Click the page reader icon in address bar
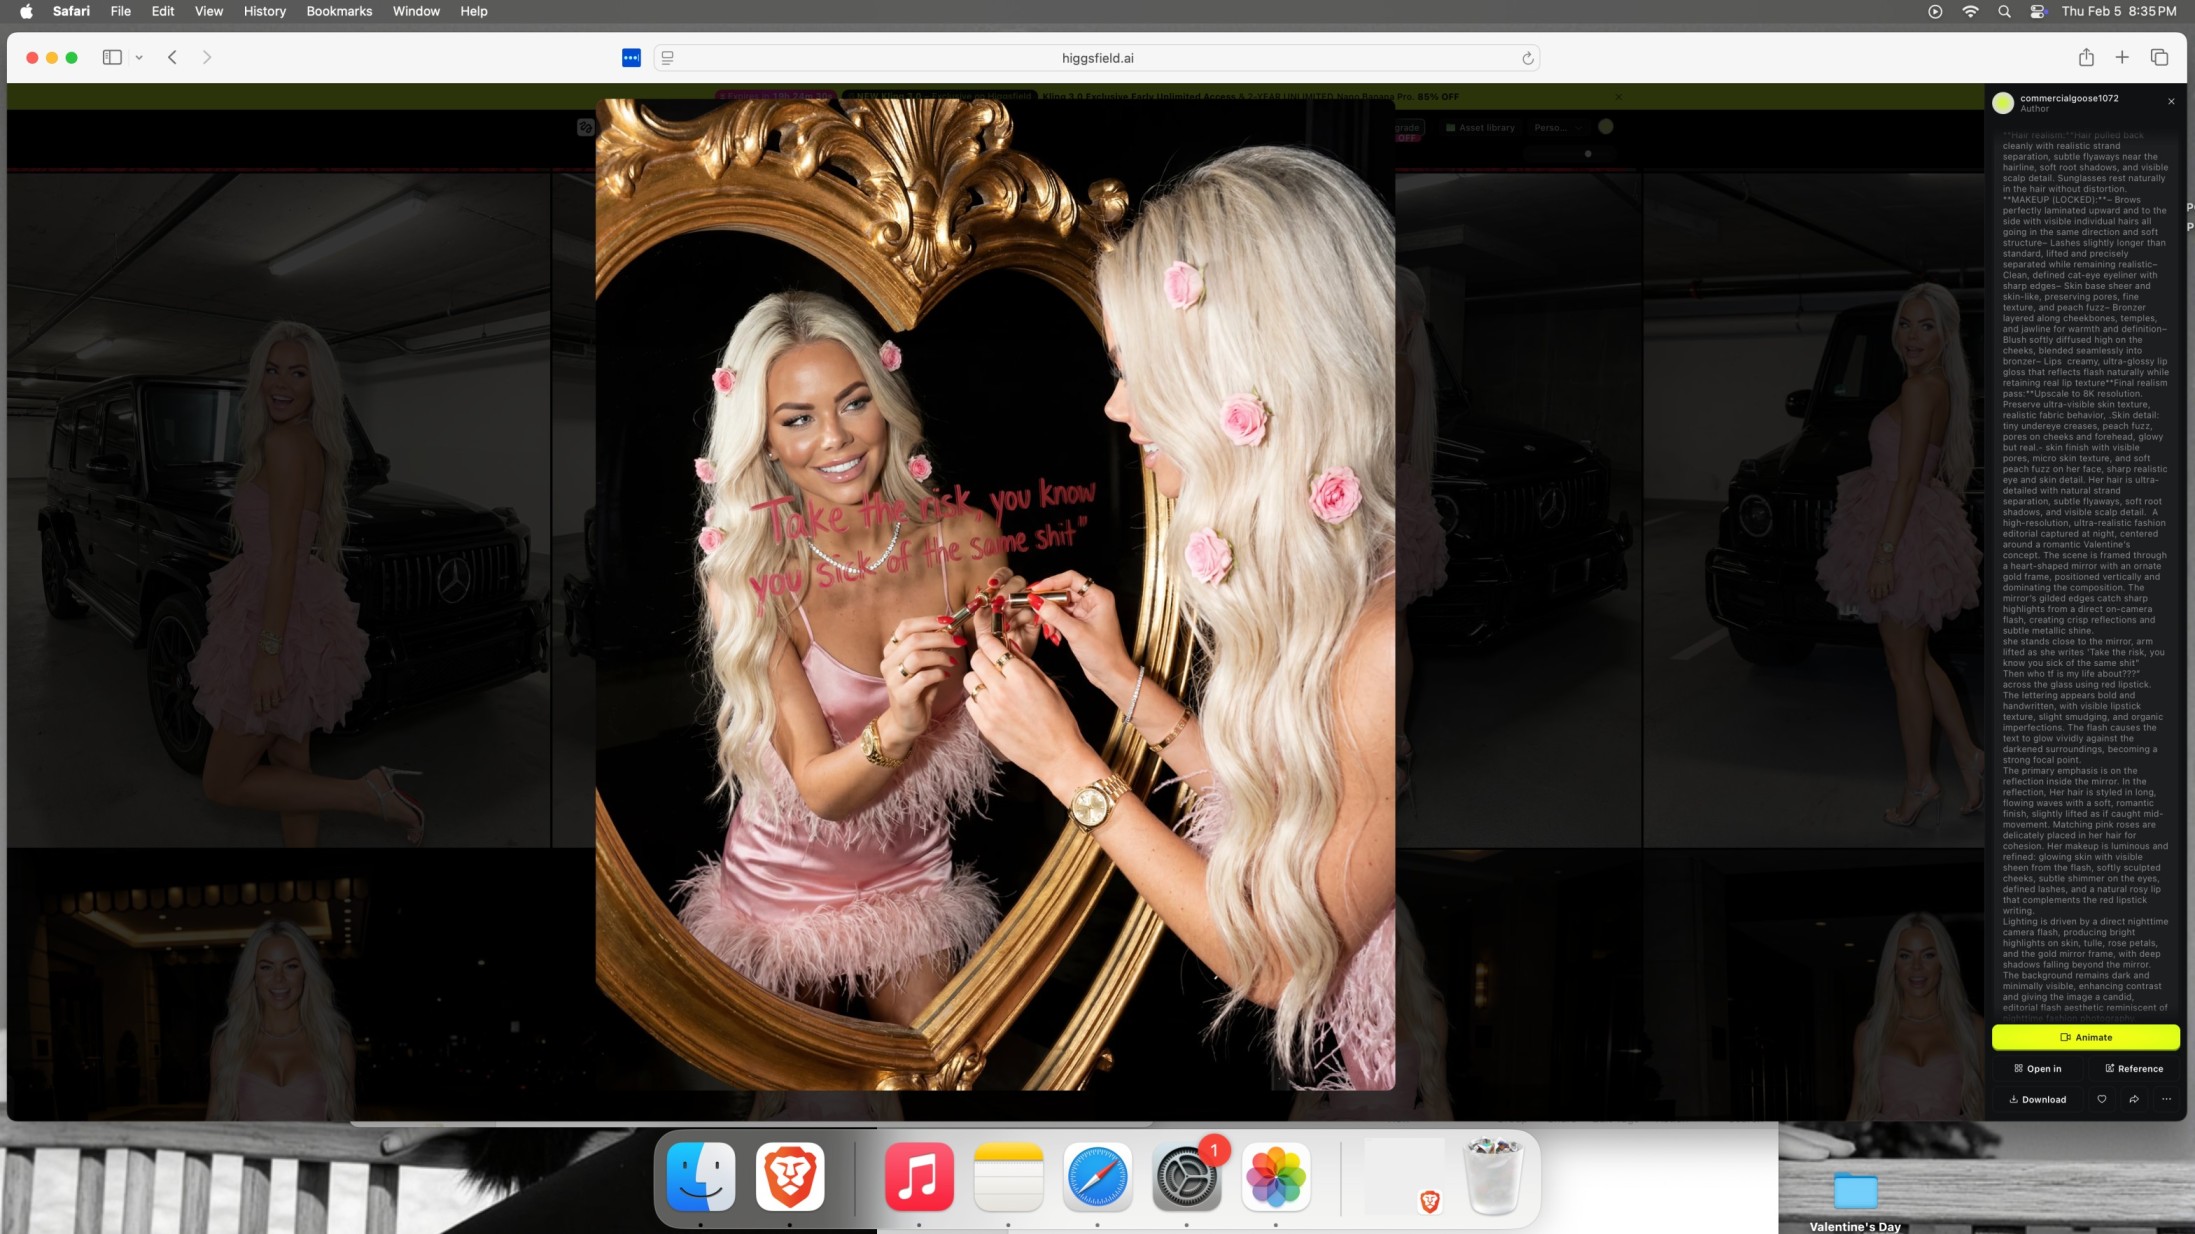This screenshot has width=2195, height=1234. pos(668,58)
